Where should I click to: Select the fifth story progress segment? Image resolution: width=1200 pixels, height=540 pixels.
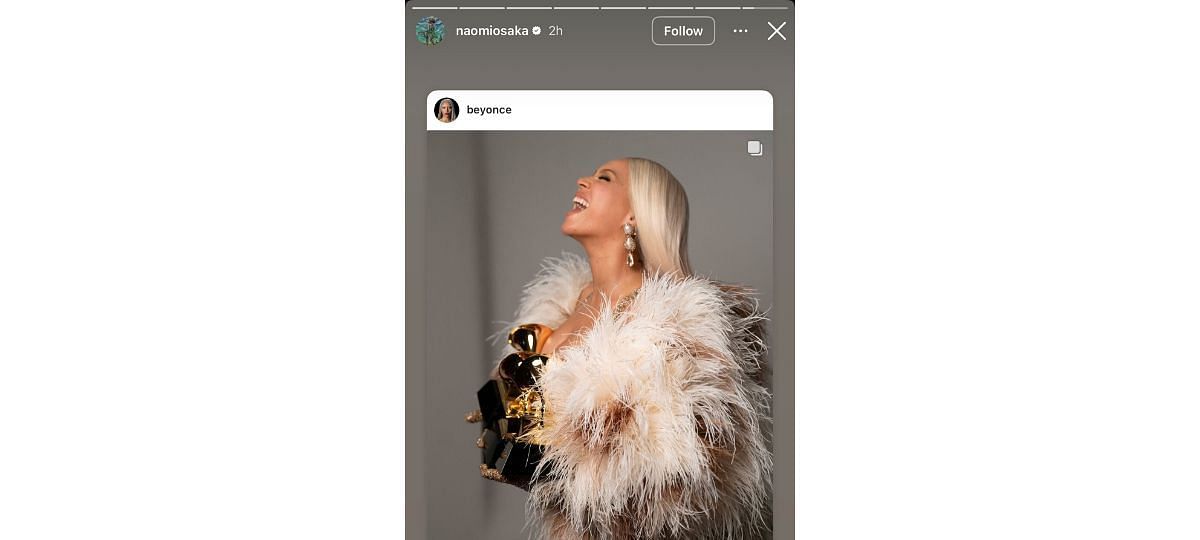click(x=624, y=7)
